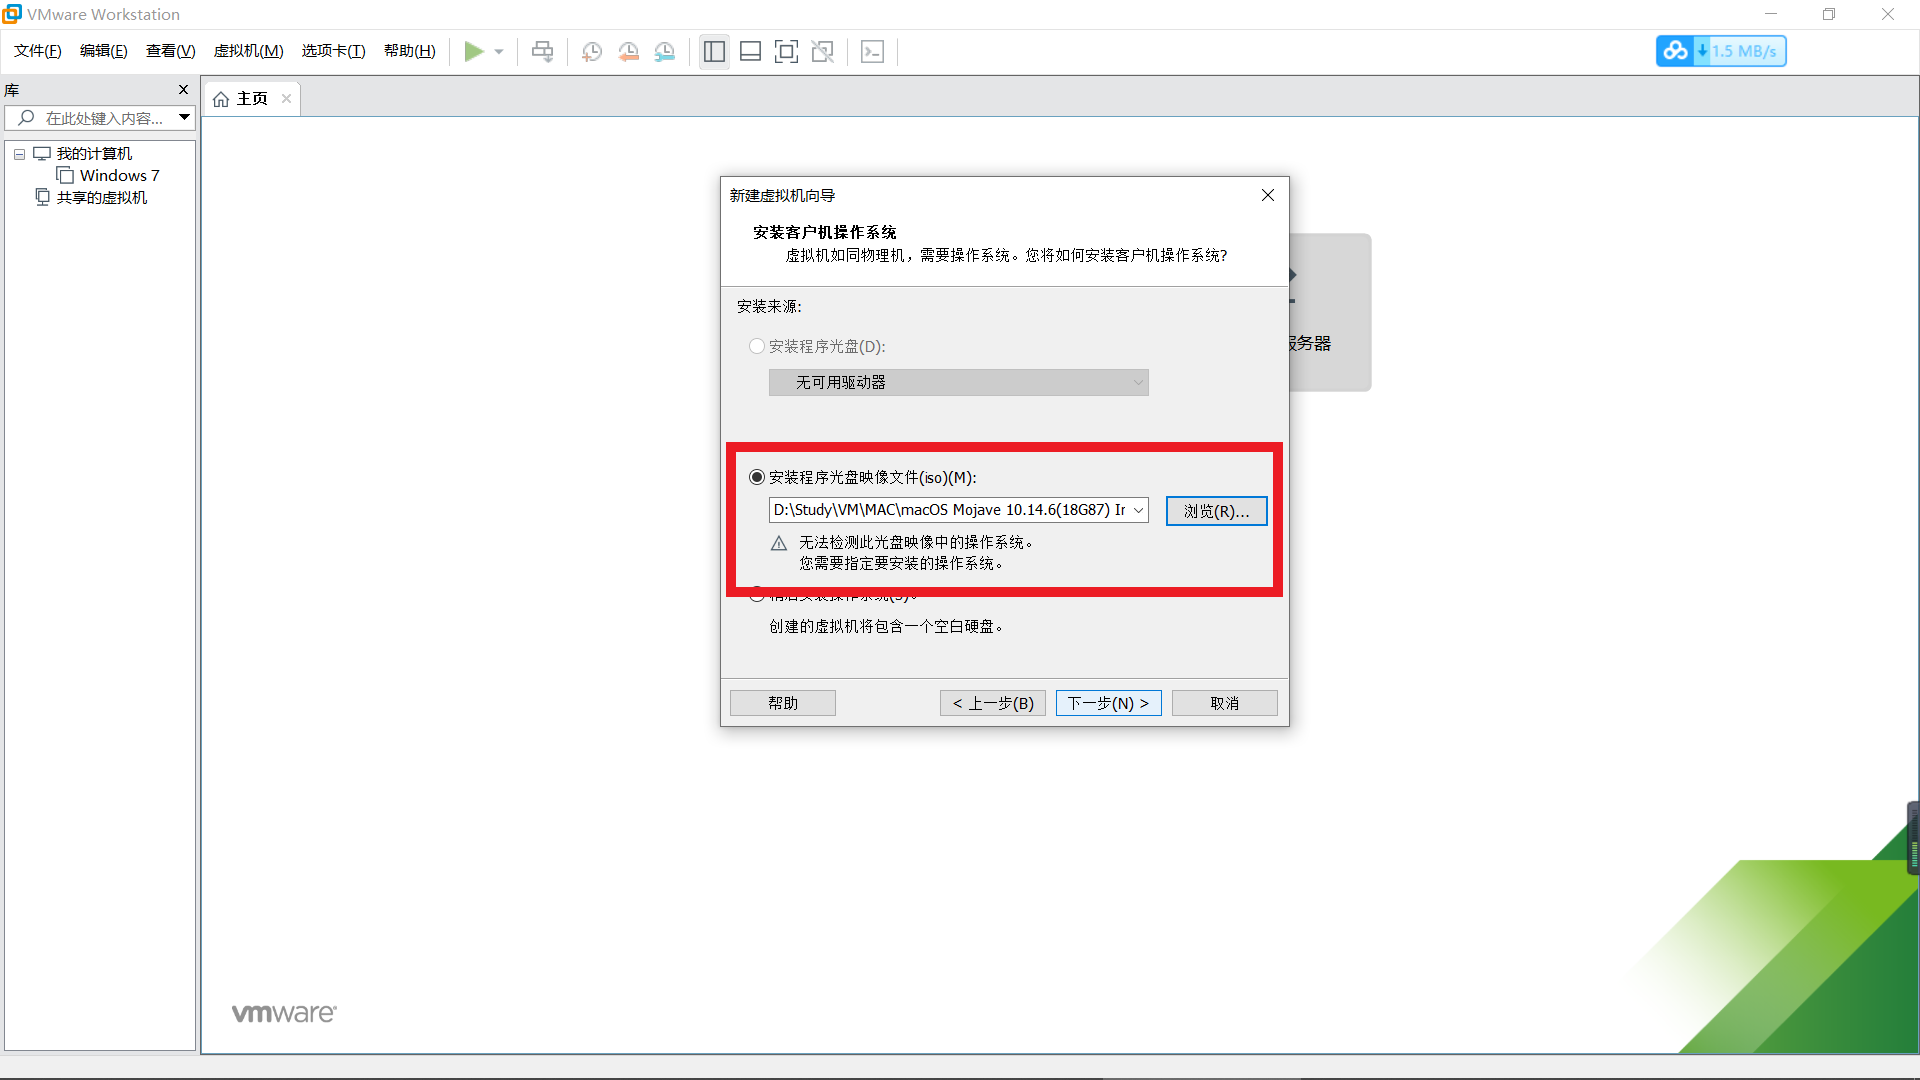Select Windows 7 virtual machine in library
The width and height of the screenshot is (1920, 1080).
(119, 175)
